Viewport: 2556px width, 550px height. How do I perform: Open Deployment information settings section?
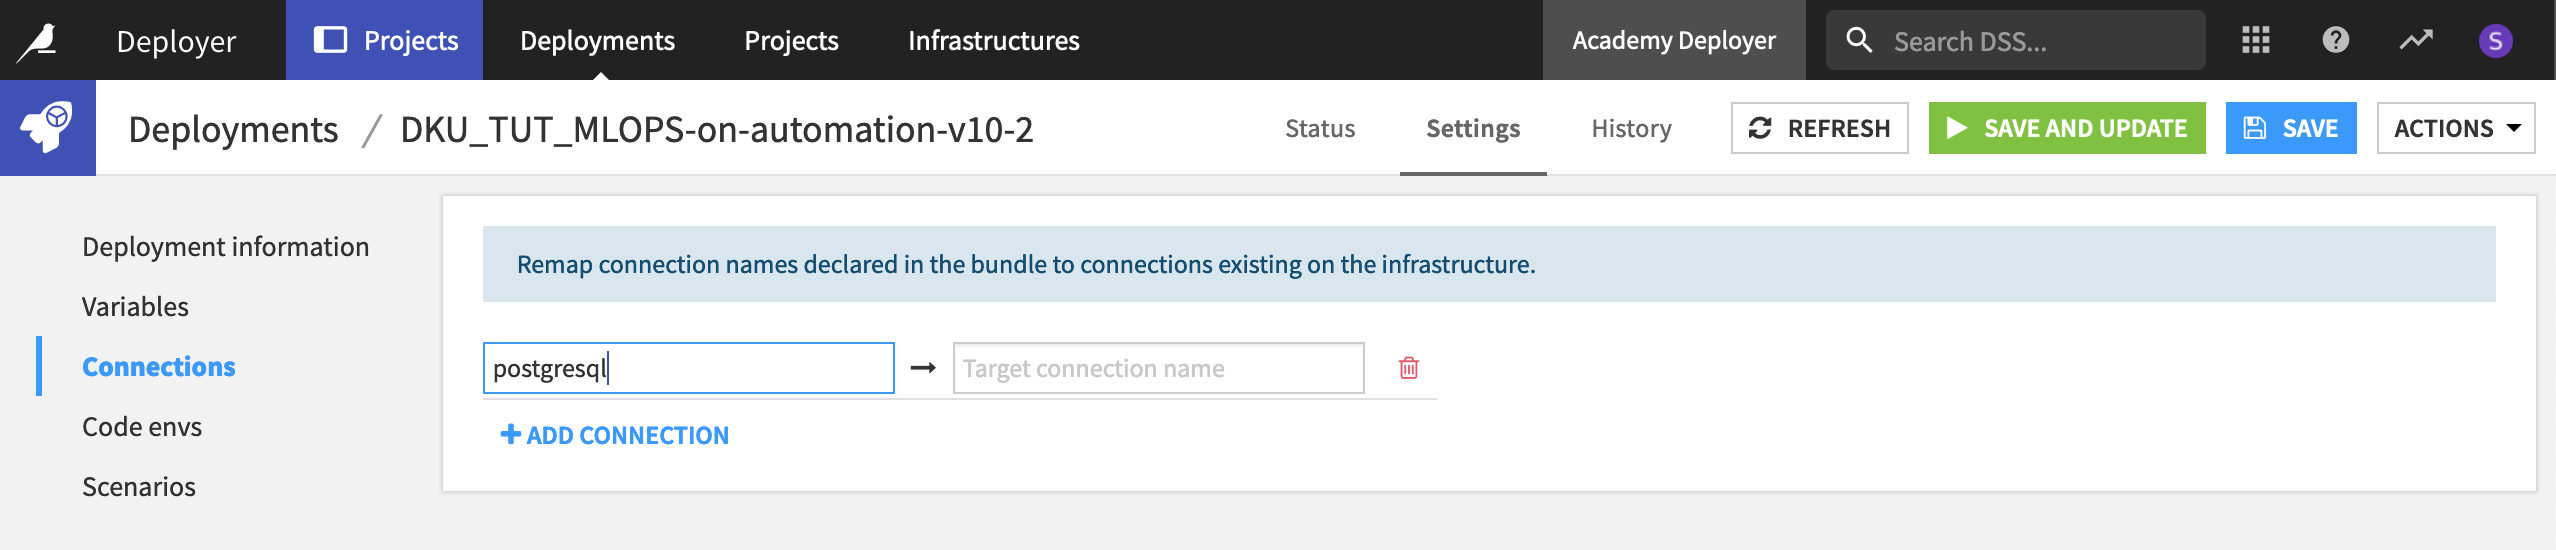(226, 247)
